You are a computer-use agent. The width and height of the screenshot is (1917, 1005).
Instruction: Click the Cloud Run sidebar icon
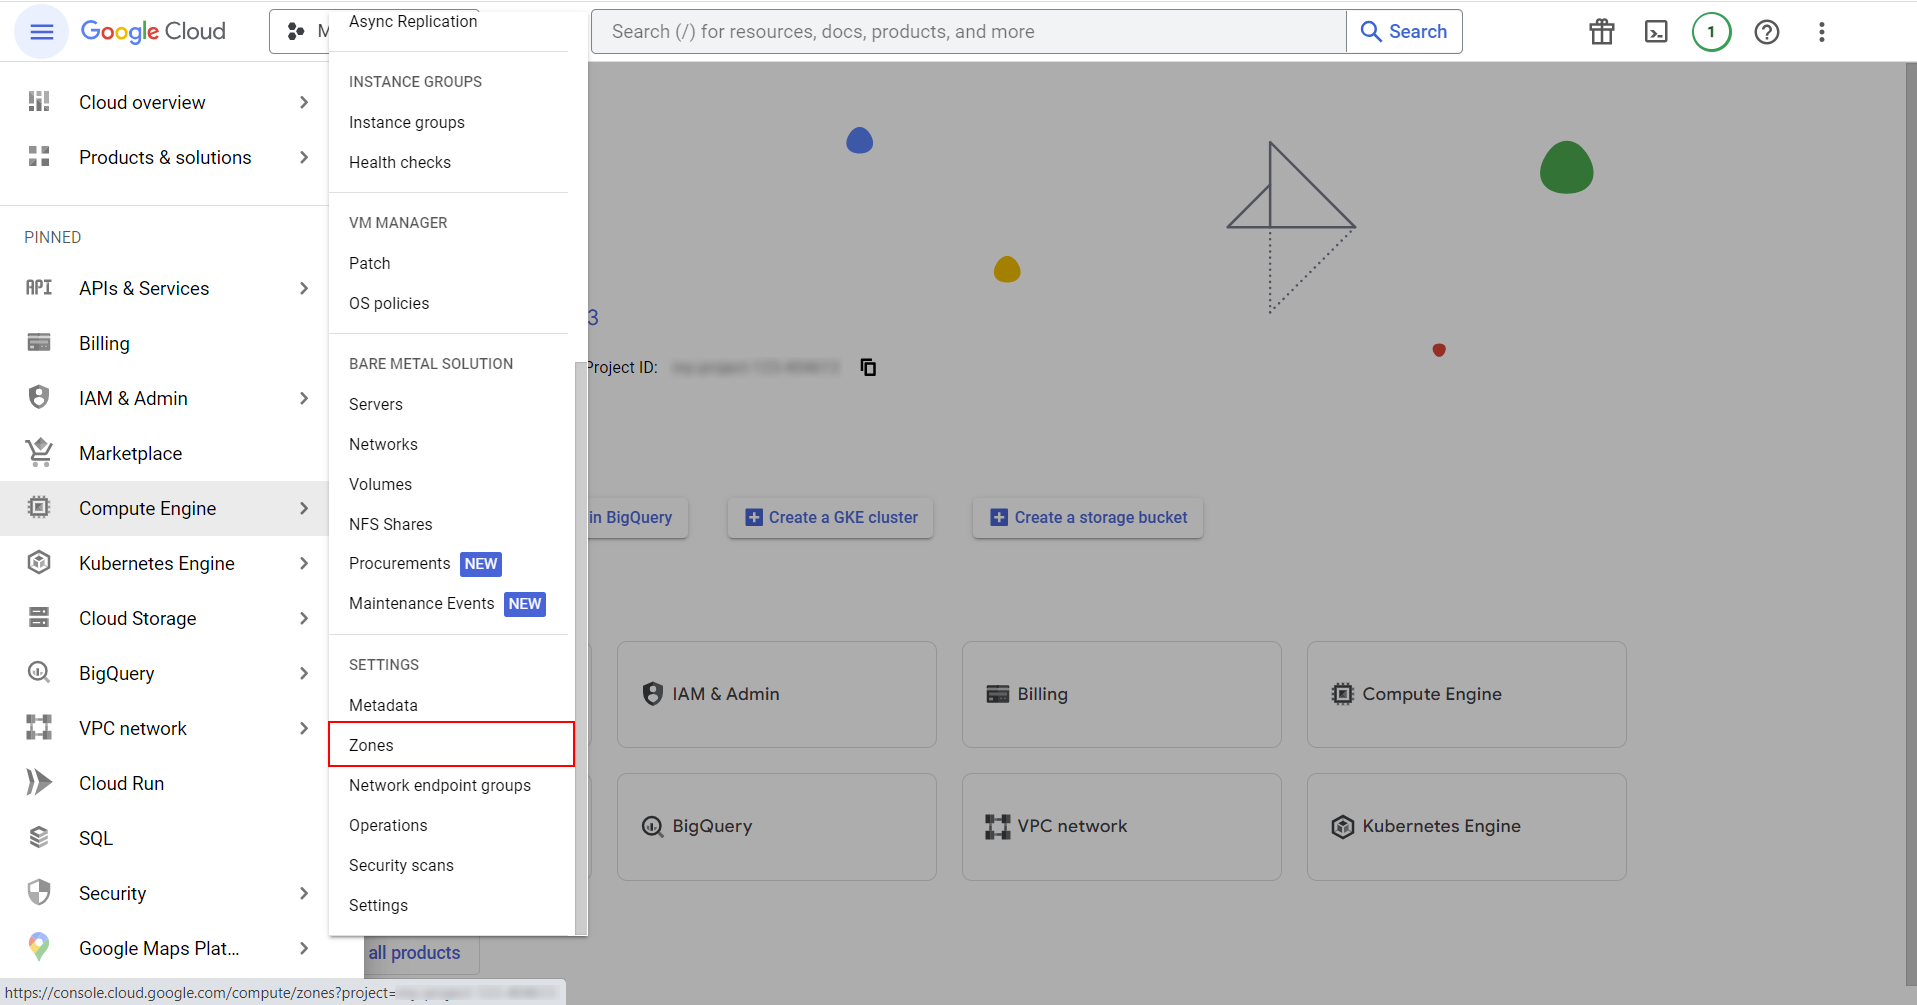[39, 783]
